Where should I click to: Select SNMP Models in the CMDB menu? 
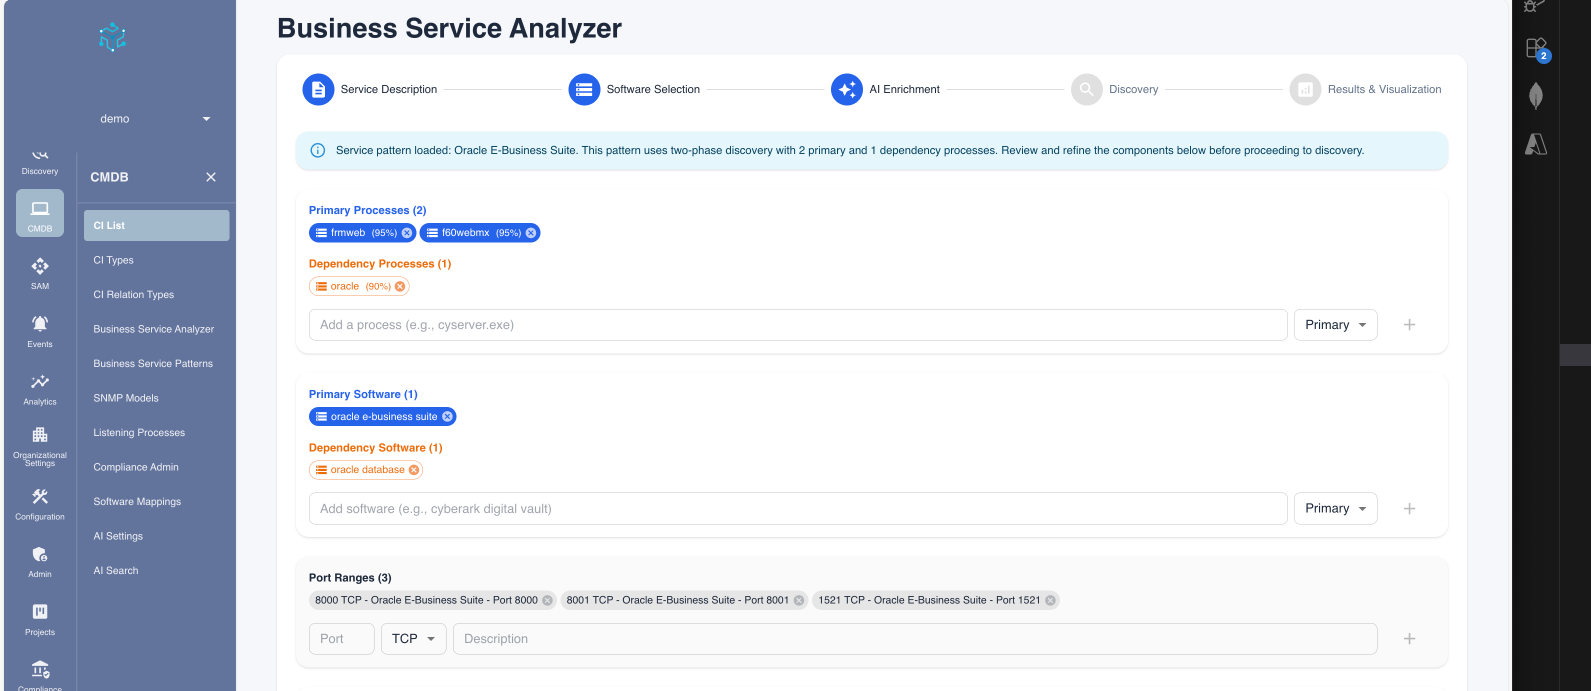(x=126, y=398)
